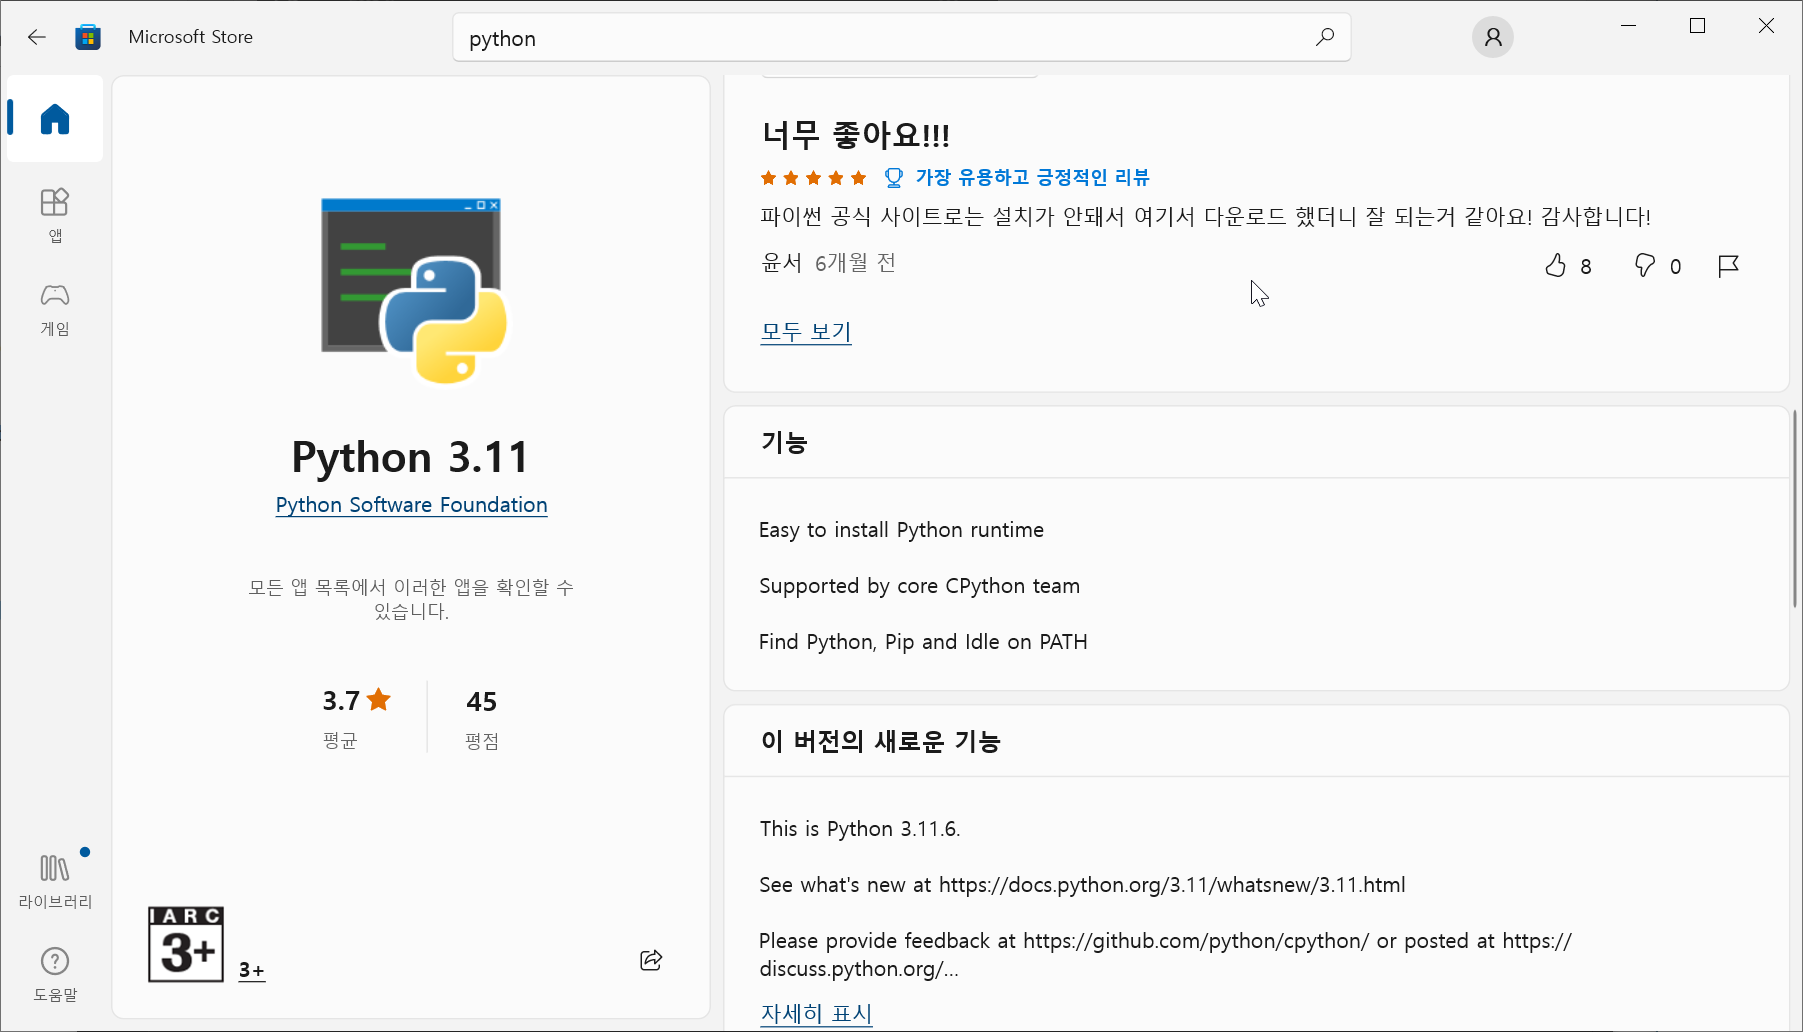The image size is (1803, 1032).
Task: Click 'Supported by core CPython team' text
Action: 919,586
